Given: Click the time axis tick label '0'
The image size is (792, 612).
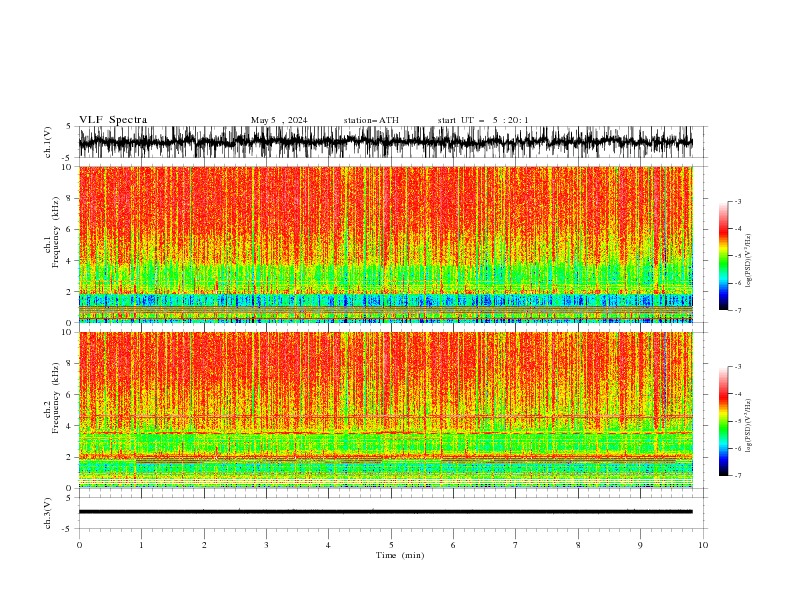Looking at the screenshot, I should [x=79, y=545].
